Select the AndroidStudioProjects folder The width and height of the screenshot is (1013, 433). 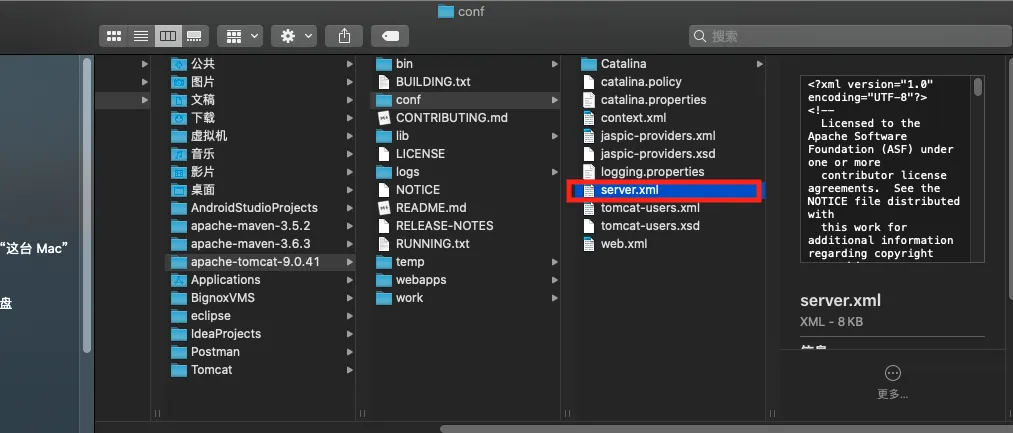(260, 208)
